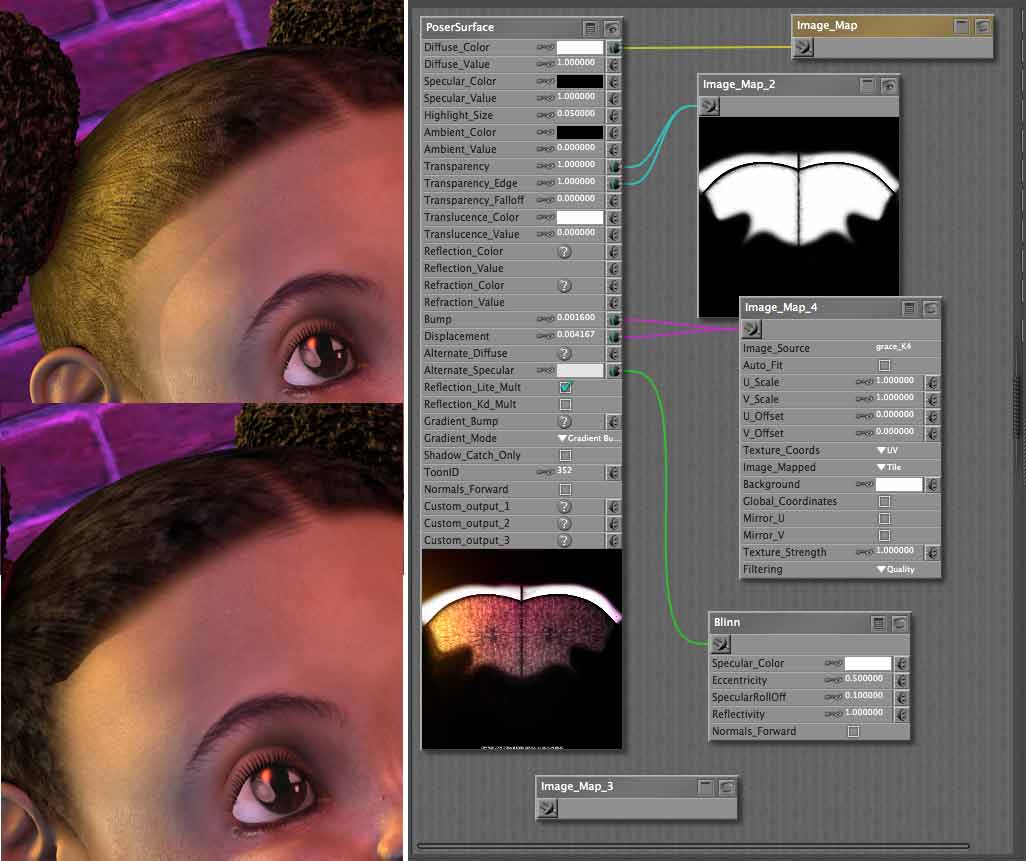Click the Displacement value 0.004167 field
Viewport: 1026px width, 861px height.
(x=576, y=334)
